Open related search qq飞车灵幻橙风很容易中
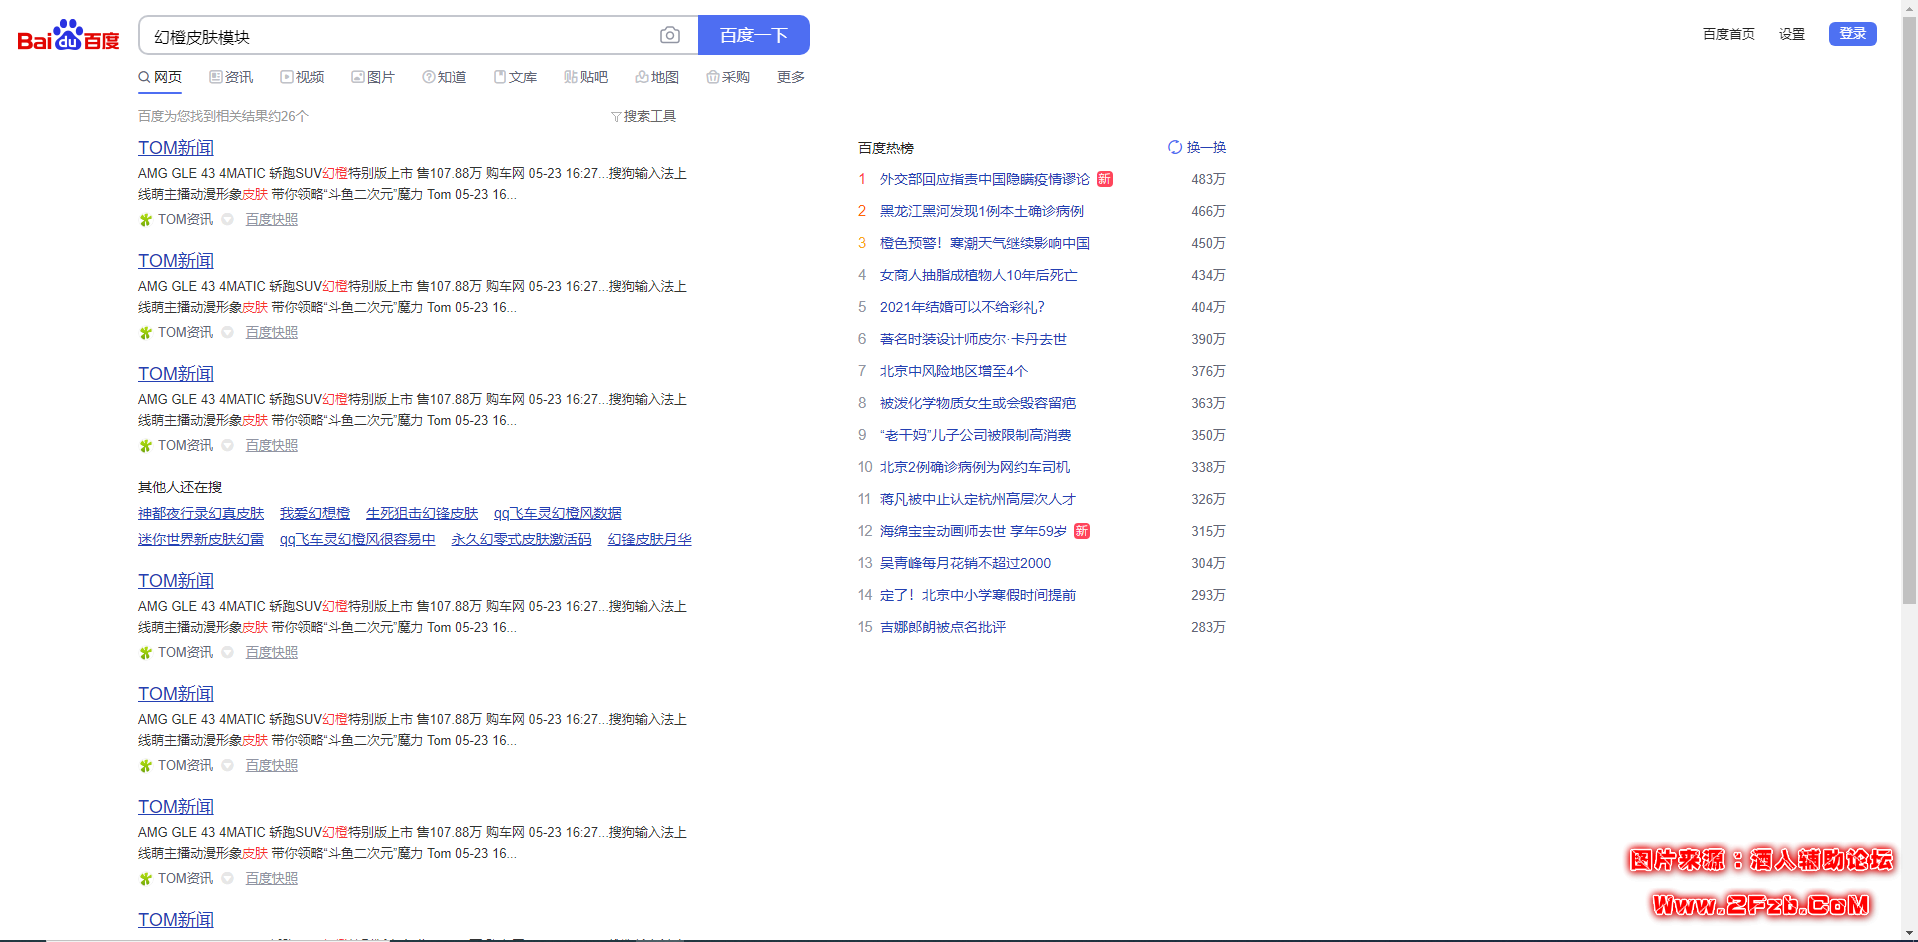1918x942 pixels. tap(358, 539)
